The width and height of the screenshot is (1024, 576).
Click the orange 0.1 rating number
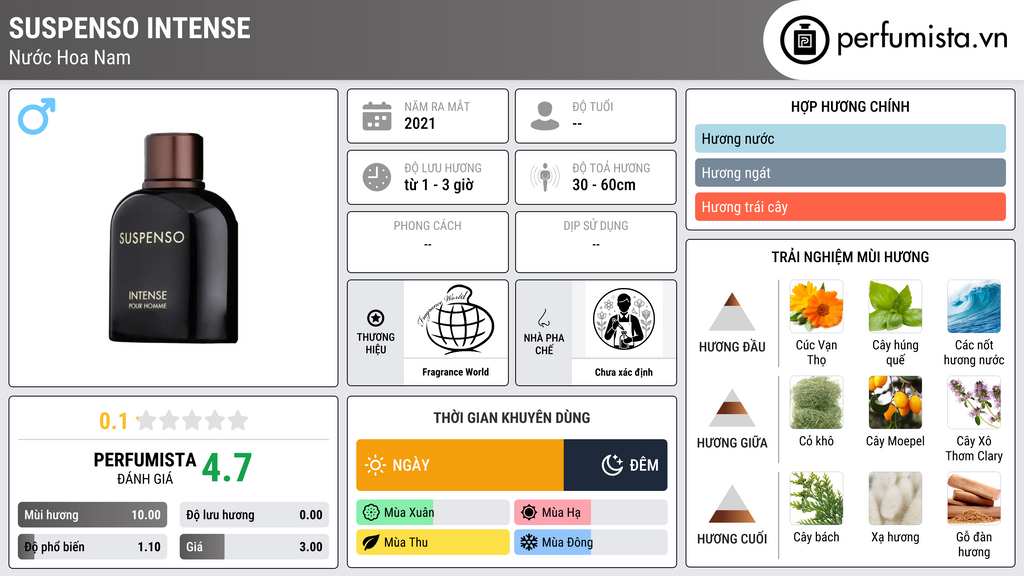point(113,421)
